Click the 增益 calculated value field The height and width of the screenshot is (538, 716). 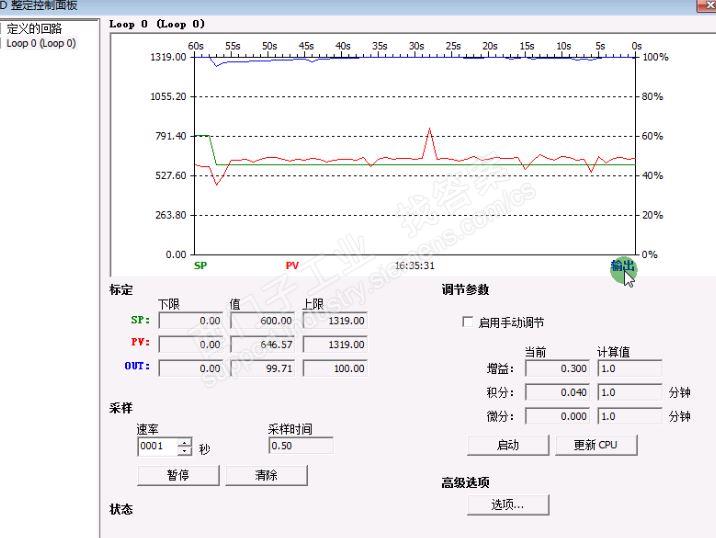(x=629, y=369)
